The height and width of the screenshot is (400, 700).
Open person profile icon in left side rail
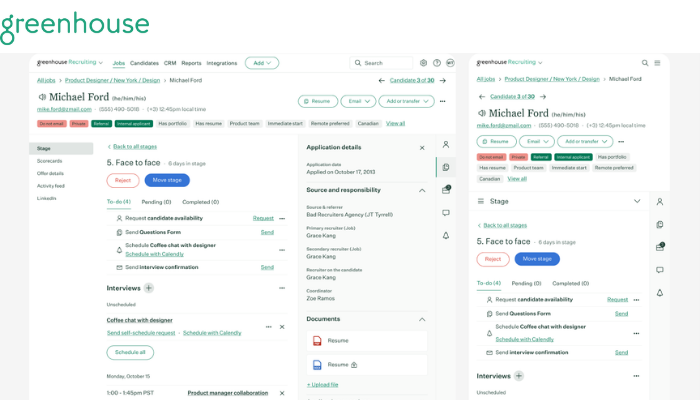(x=446, y=145)
